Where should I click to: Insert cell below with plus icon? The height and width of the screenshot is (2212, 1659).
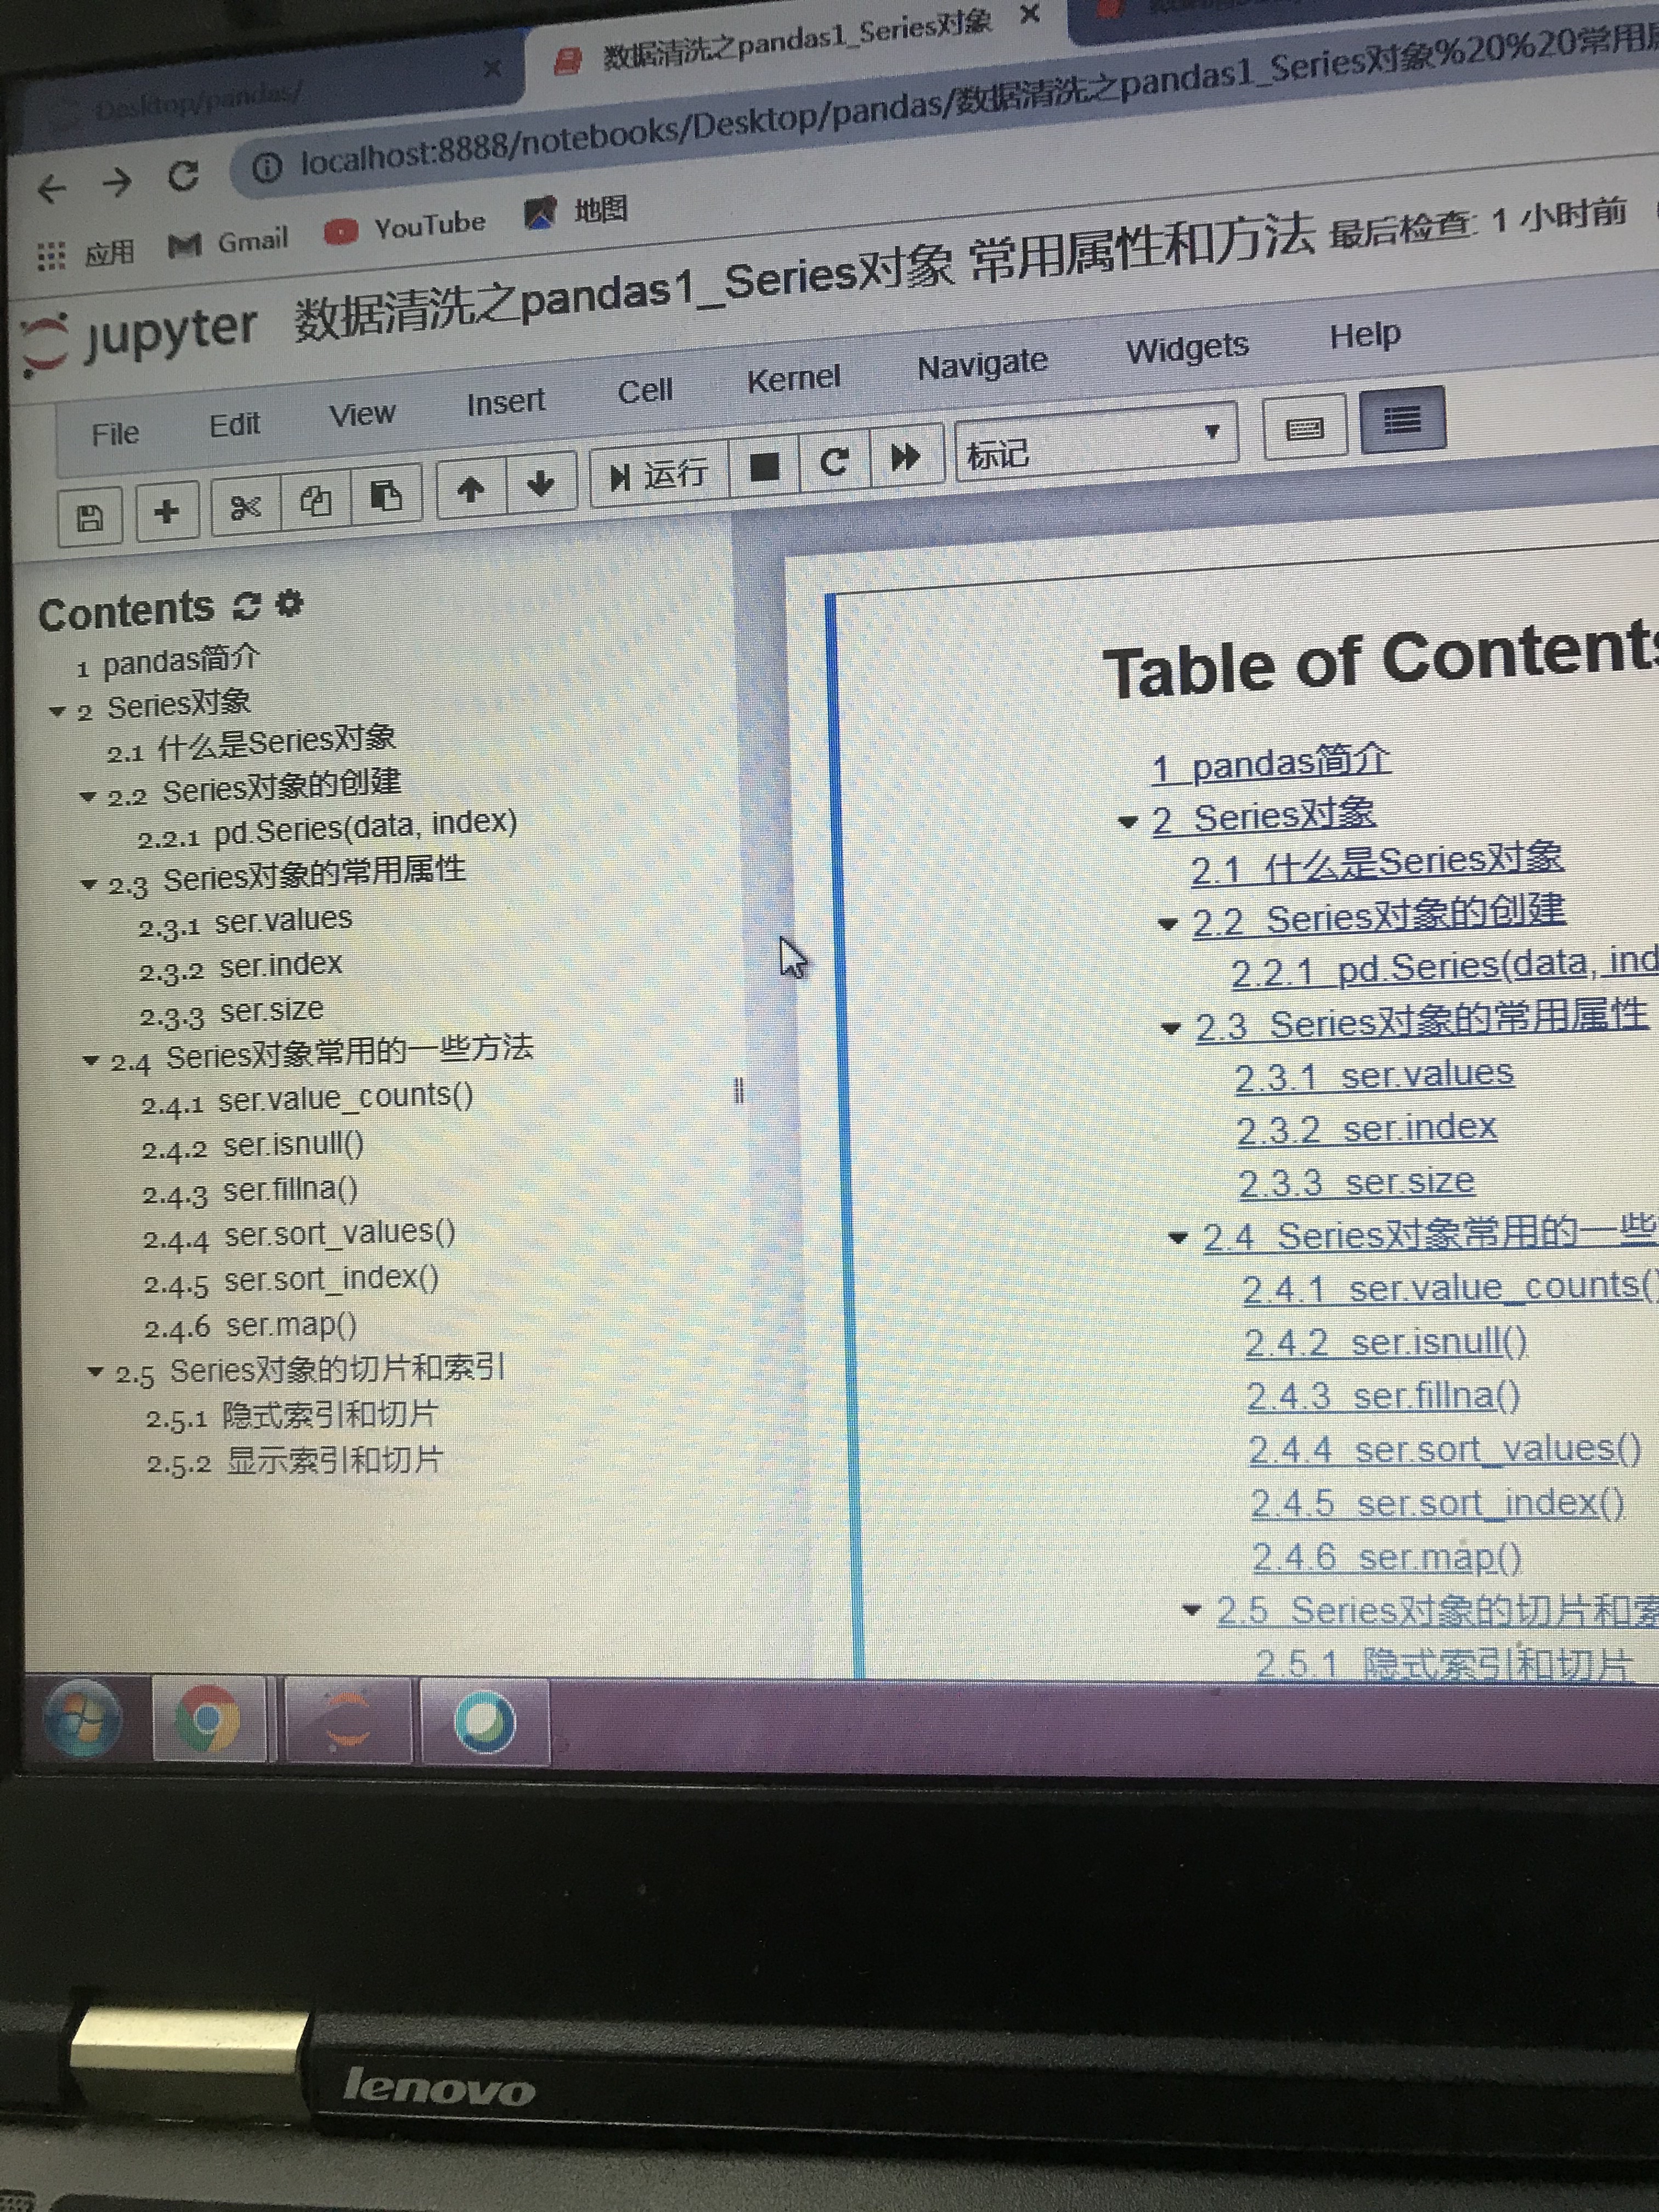point(167,511)
